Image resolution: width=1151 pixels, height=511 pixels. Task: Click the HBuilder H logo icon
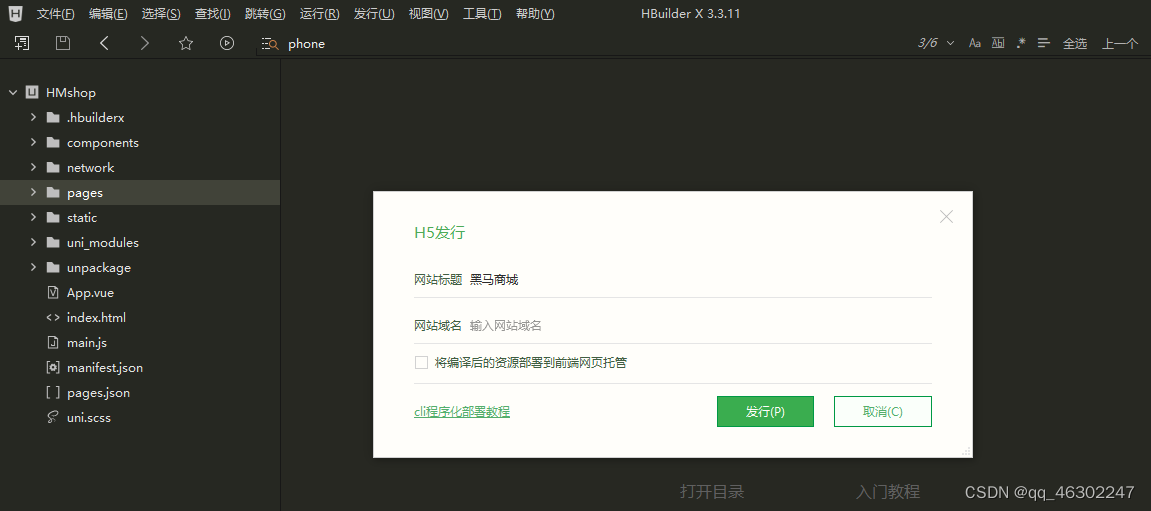16,14
